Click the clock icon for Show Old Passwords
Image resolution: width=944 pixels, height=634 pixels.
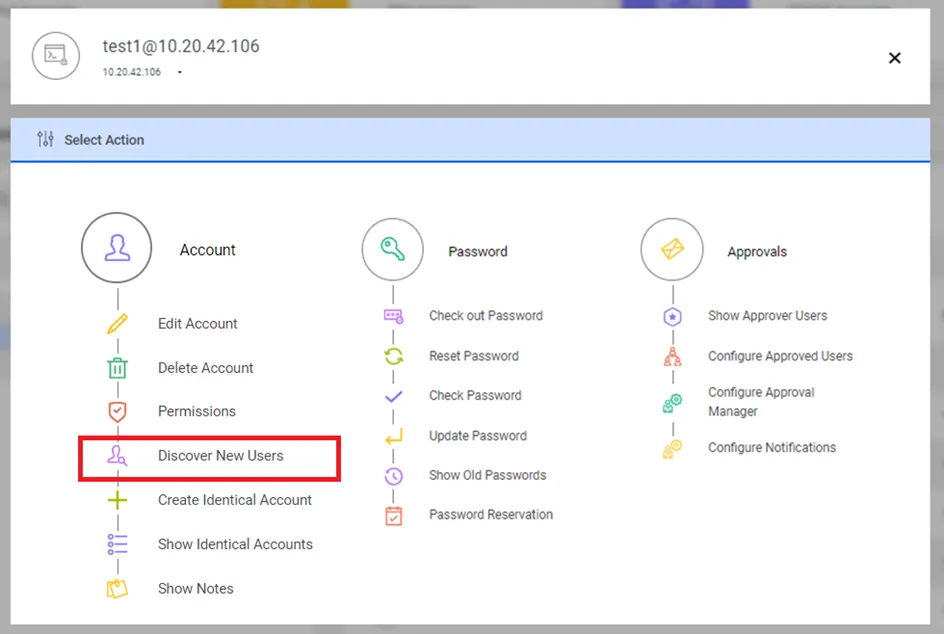point(394,476)
